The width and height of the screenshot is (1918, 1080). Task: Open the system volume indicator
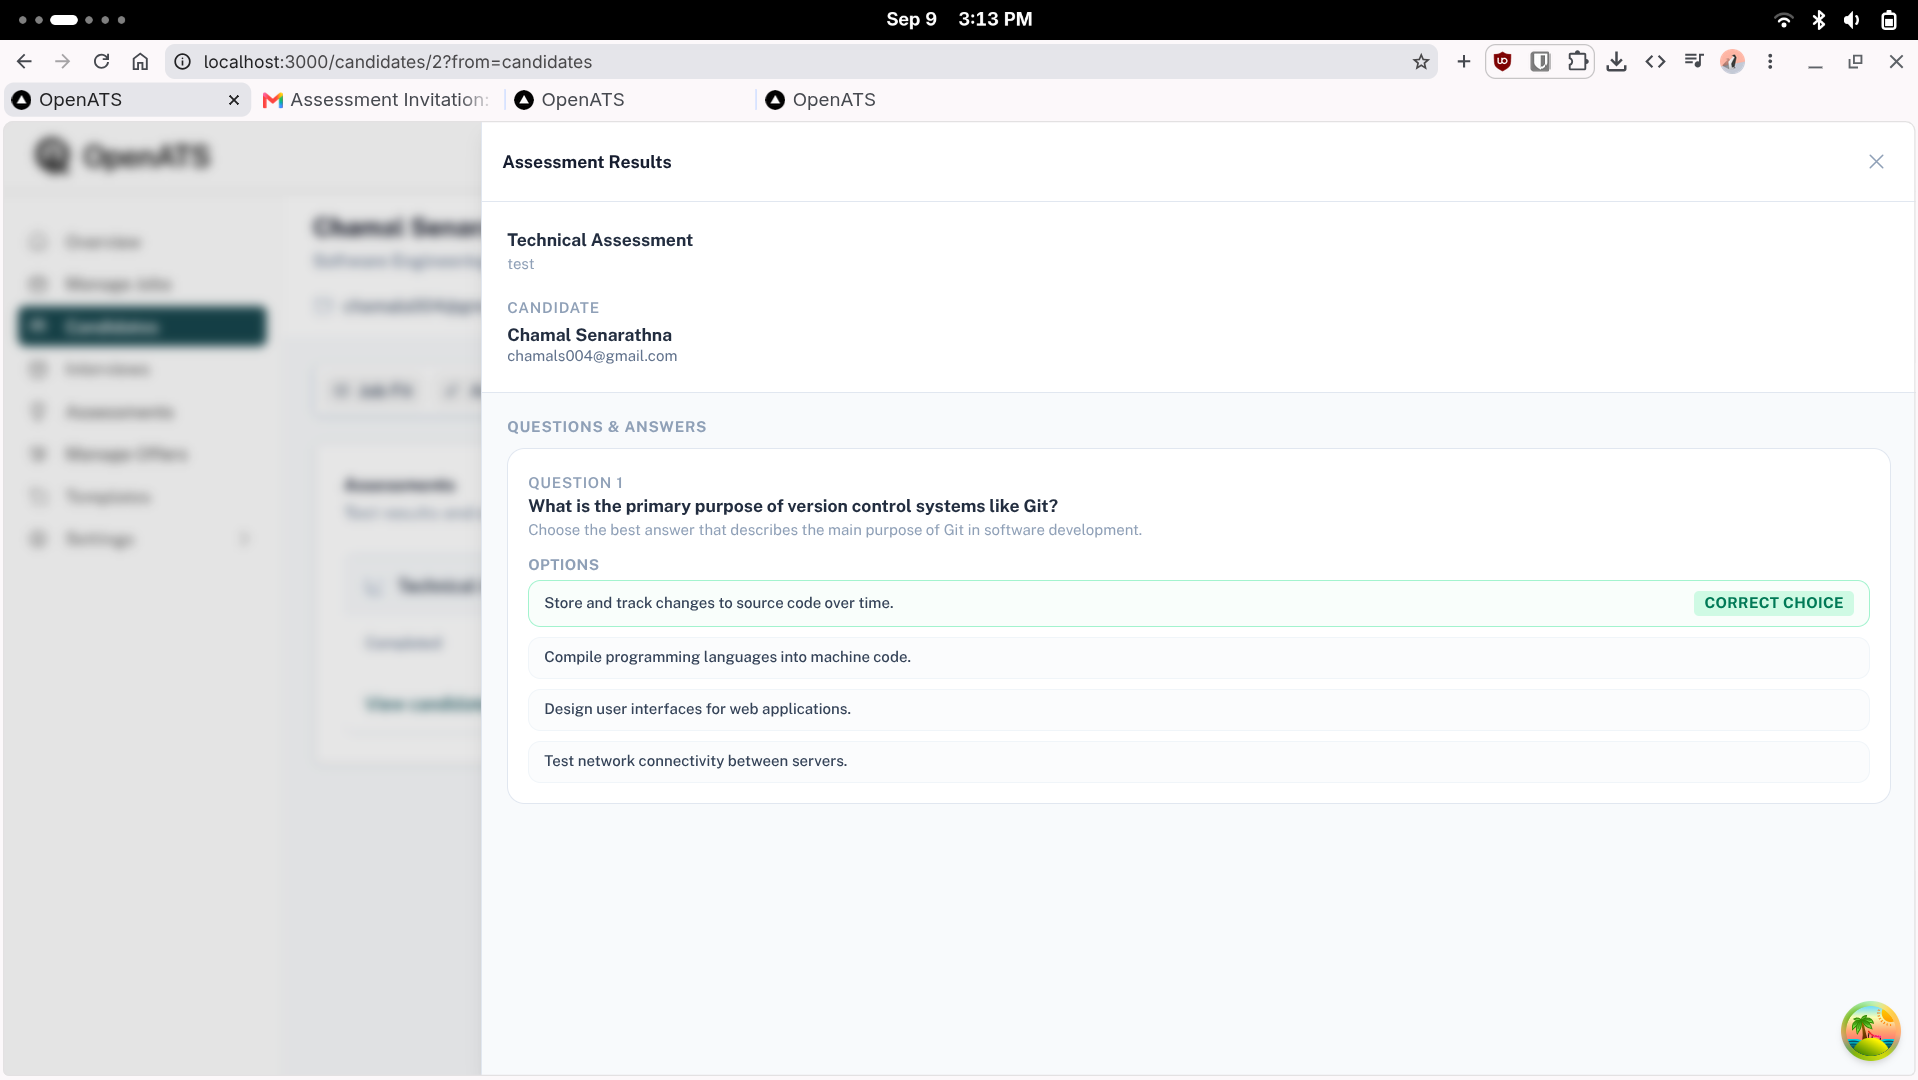coord(1852,20)
